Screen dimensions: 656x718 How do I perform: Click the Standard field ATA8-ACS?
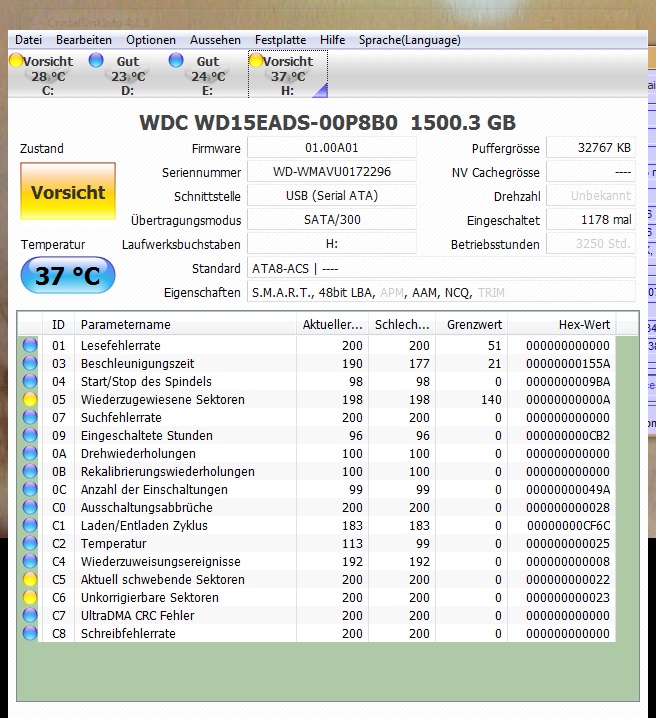pyautogui.click(x=441, y=268)
